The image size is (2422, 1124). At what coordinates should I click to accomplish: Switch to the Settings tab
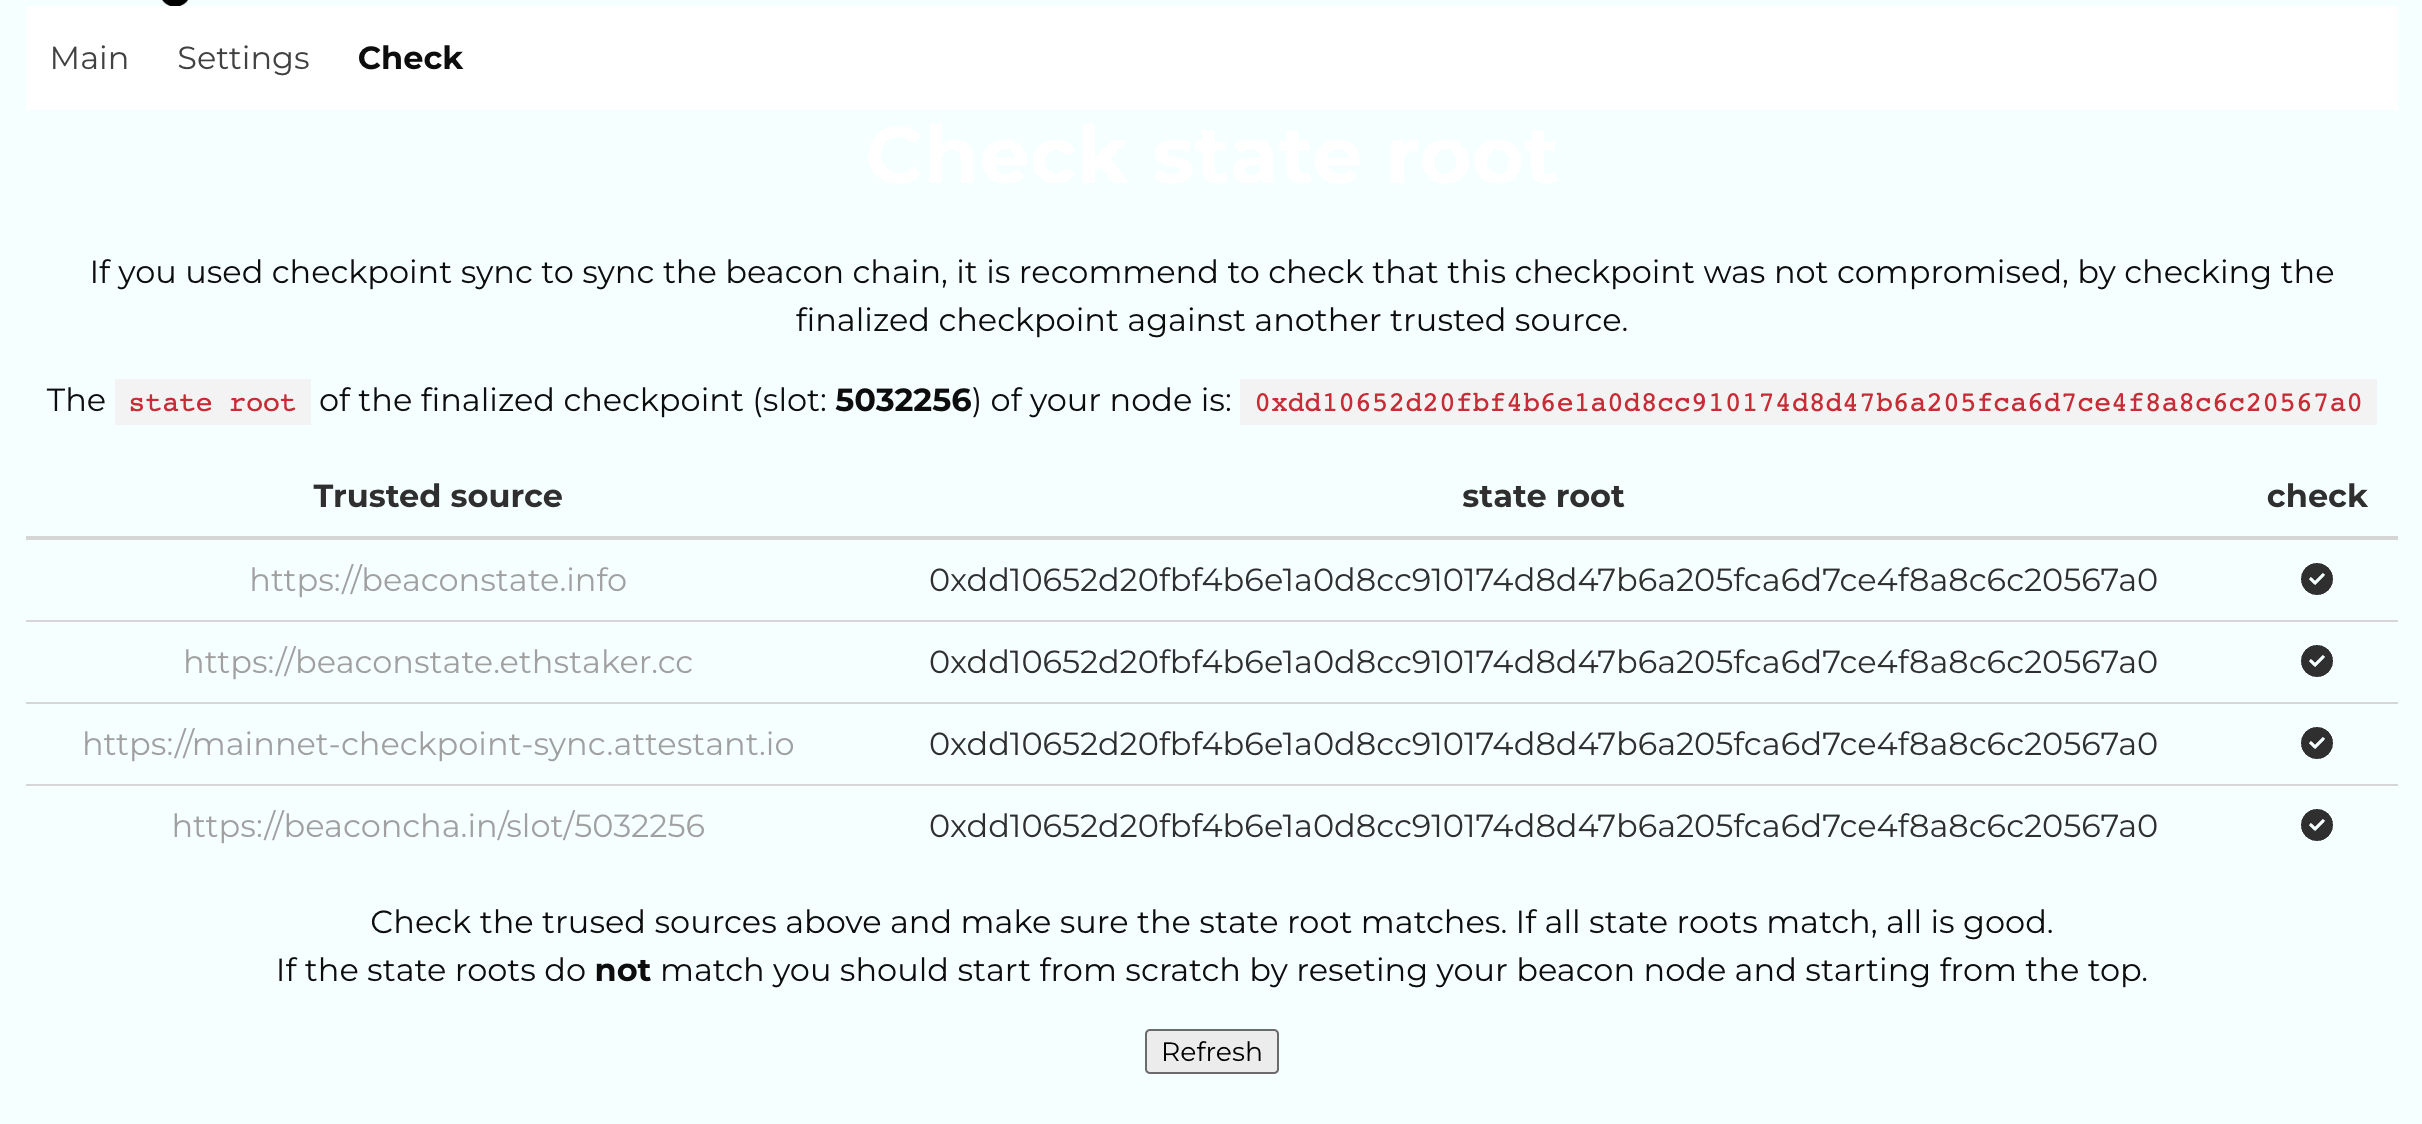(x=243, y=58)
